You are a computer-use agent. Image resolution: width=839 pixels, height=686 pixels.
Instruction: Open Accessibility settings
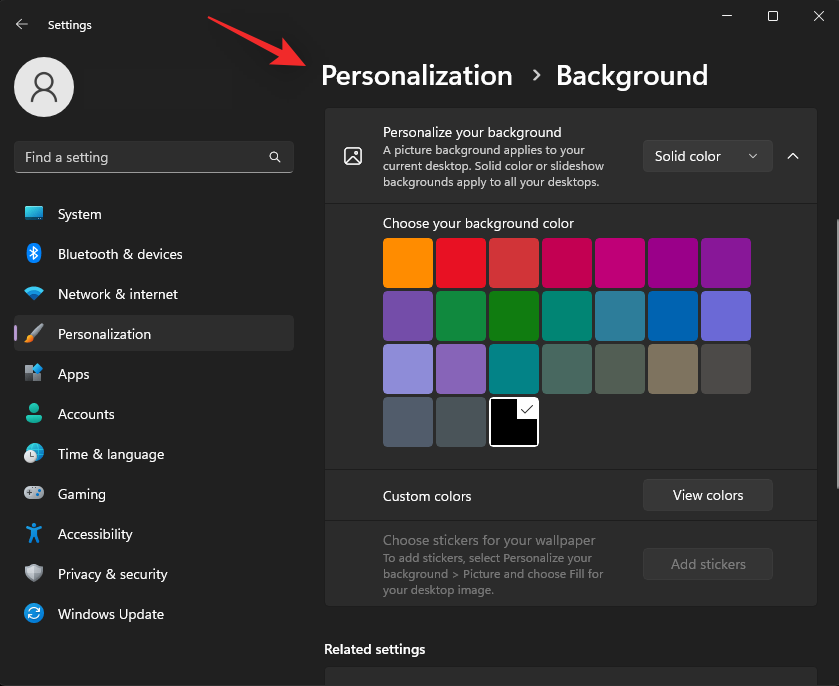95,534
